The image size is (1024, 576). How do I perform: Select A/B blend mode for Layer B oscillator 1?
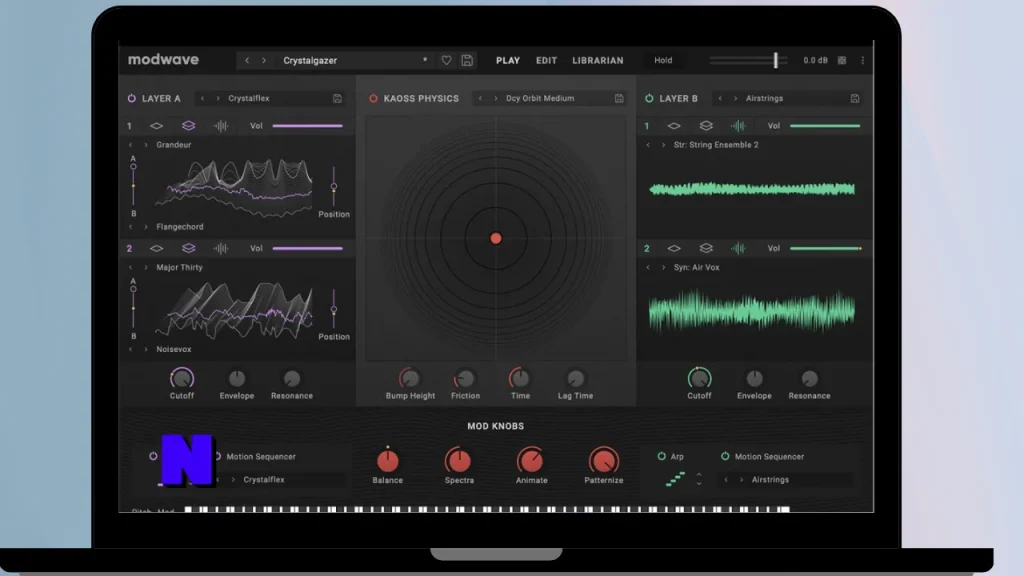(706, 126)
